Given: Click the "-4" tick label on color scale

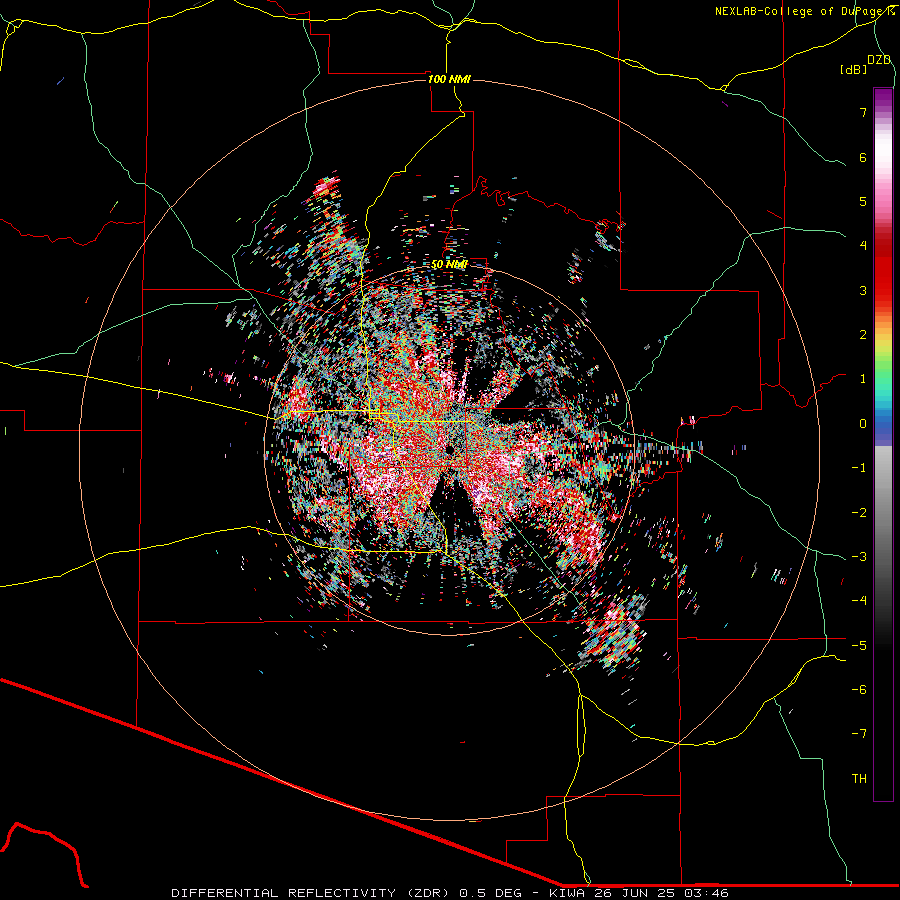Looking at the screenshot, I should tap(859, 601).
